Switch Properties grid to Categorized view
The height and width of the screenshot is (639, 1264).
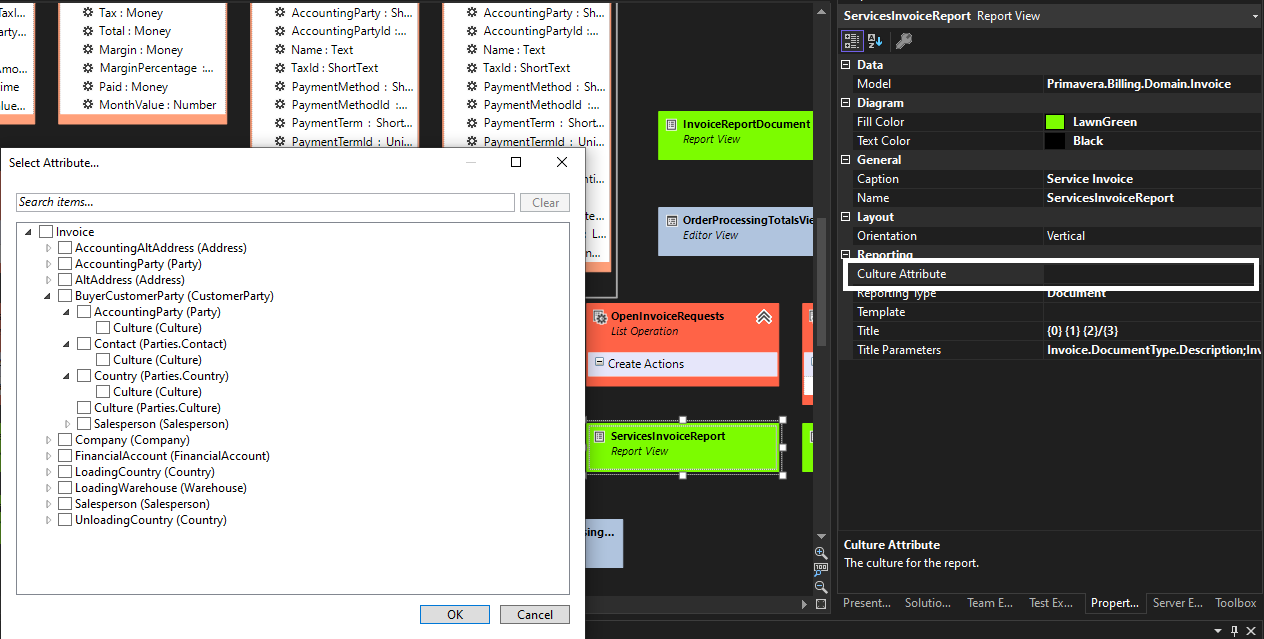point(852,41)
